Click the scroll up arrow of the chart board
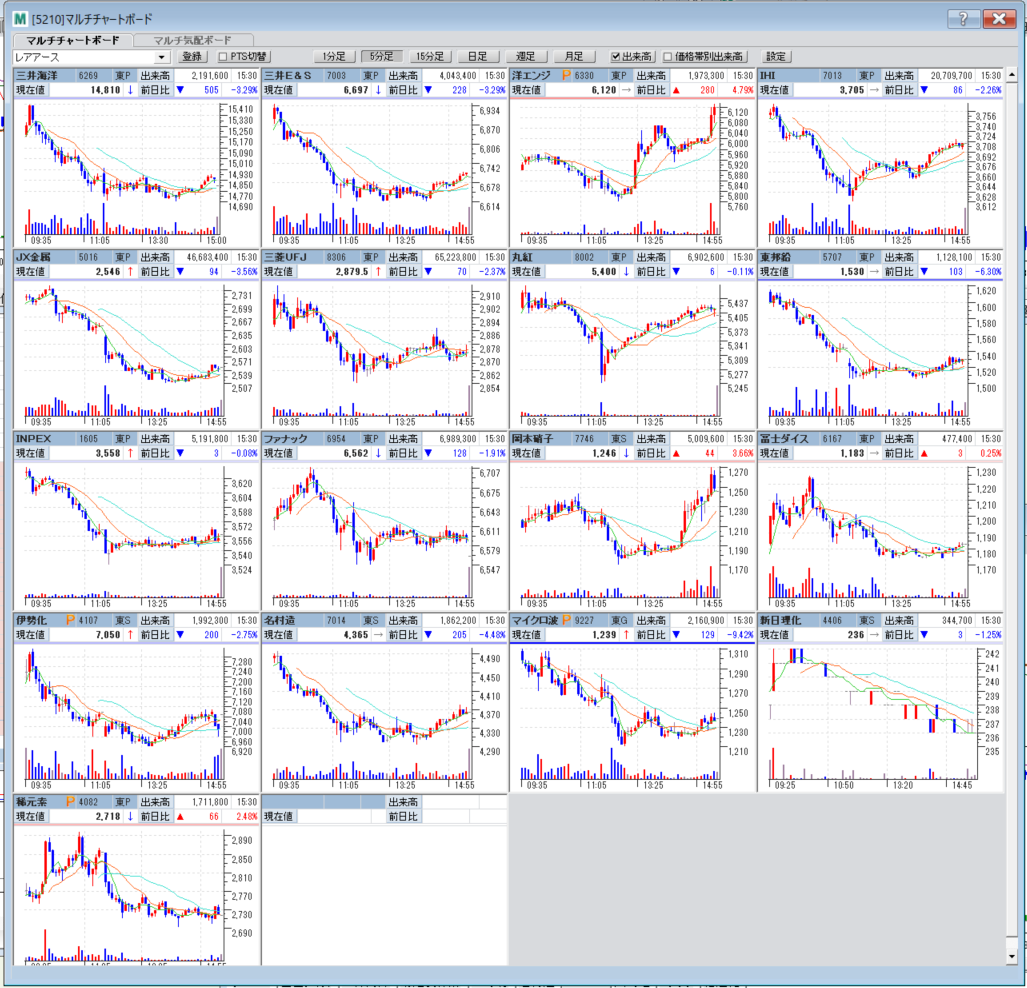The width and height of the screenshot is (1027, 988). (x=1012, y=73)
